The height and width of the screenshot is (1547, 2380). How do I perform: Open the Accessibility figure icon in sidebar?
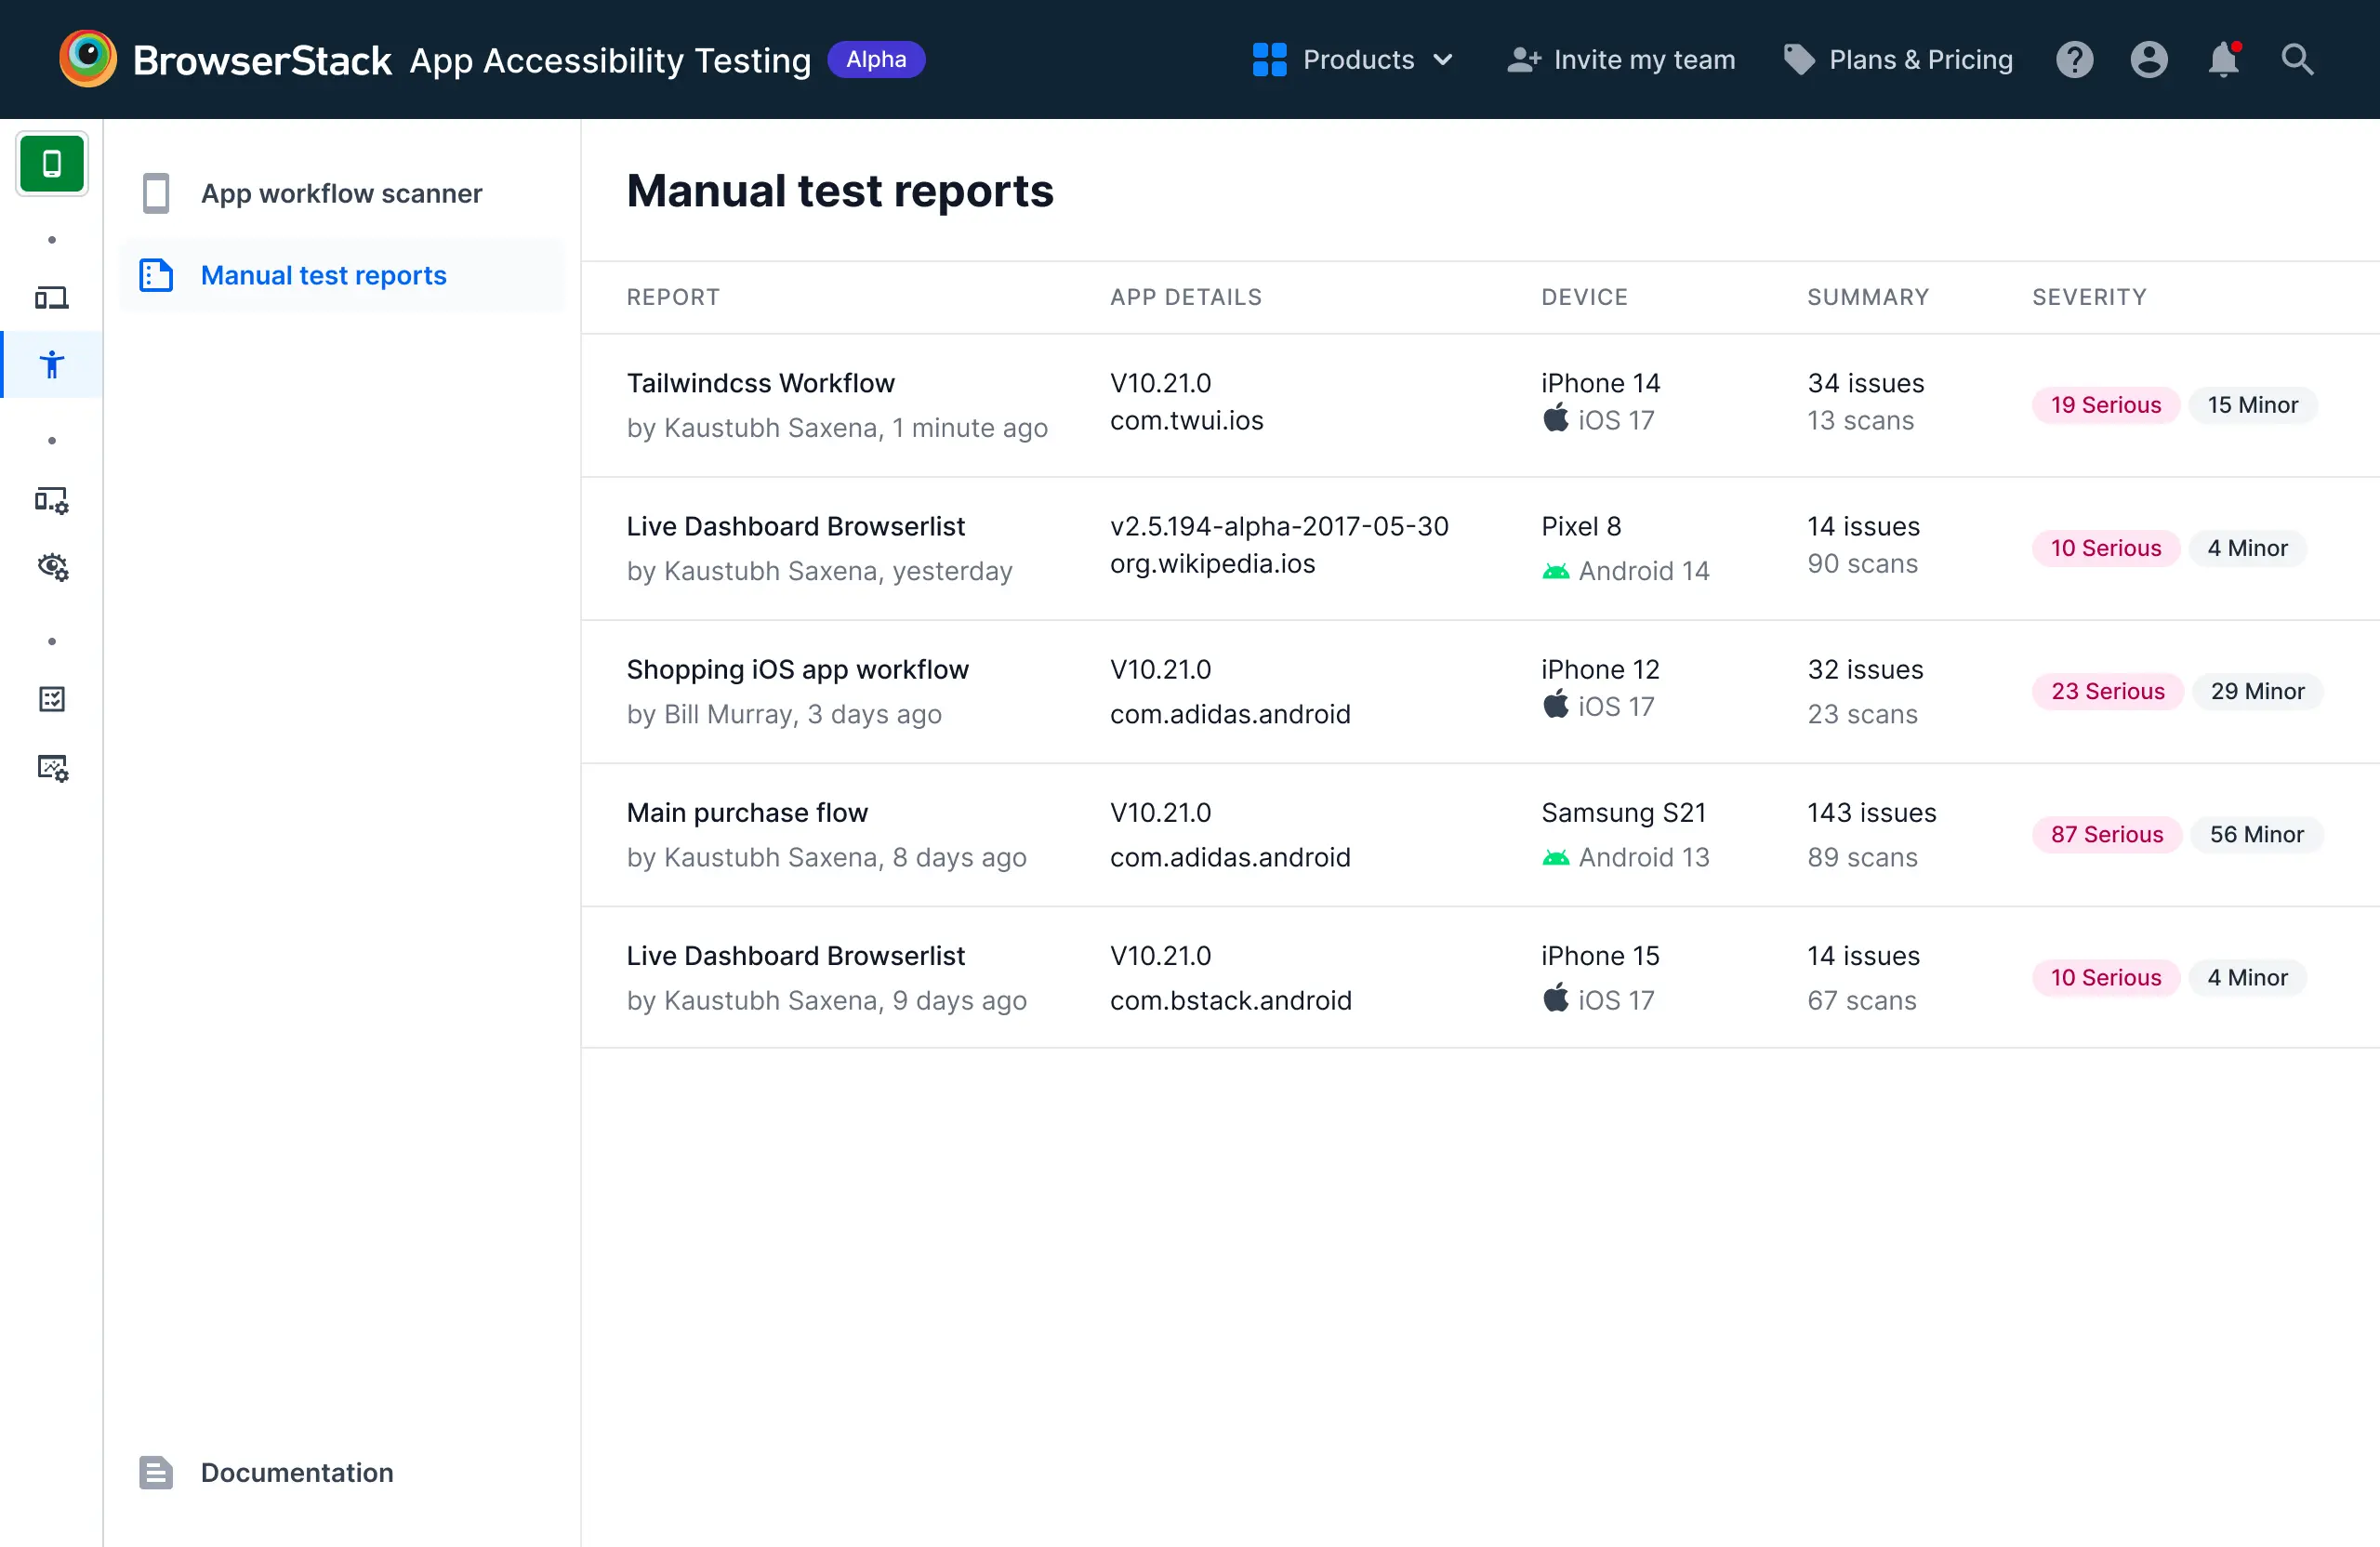52,364
